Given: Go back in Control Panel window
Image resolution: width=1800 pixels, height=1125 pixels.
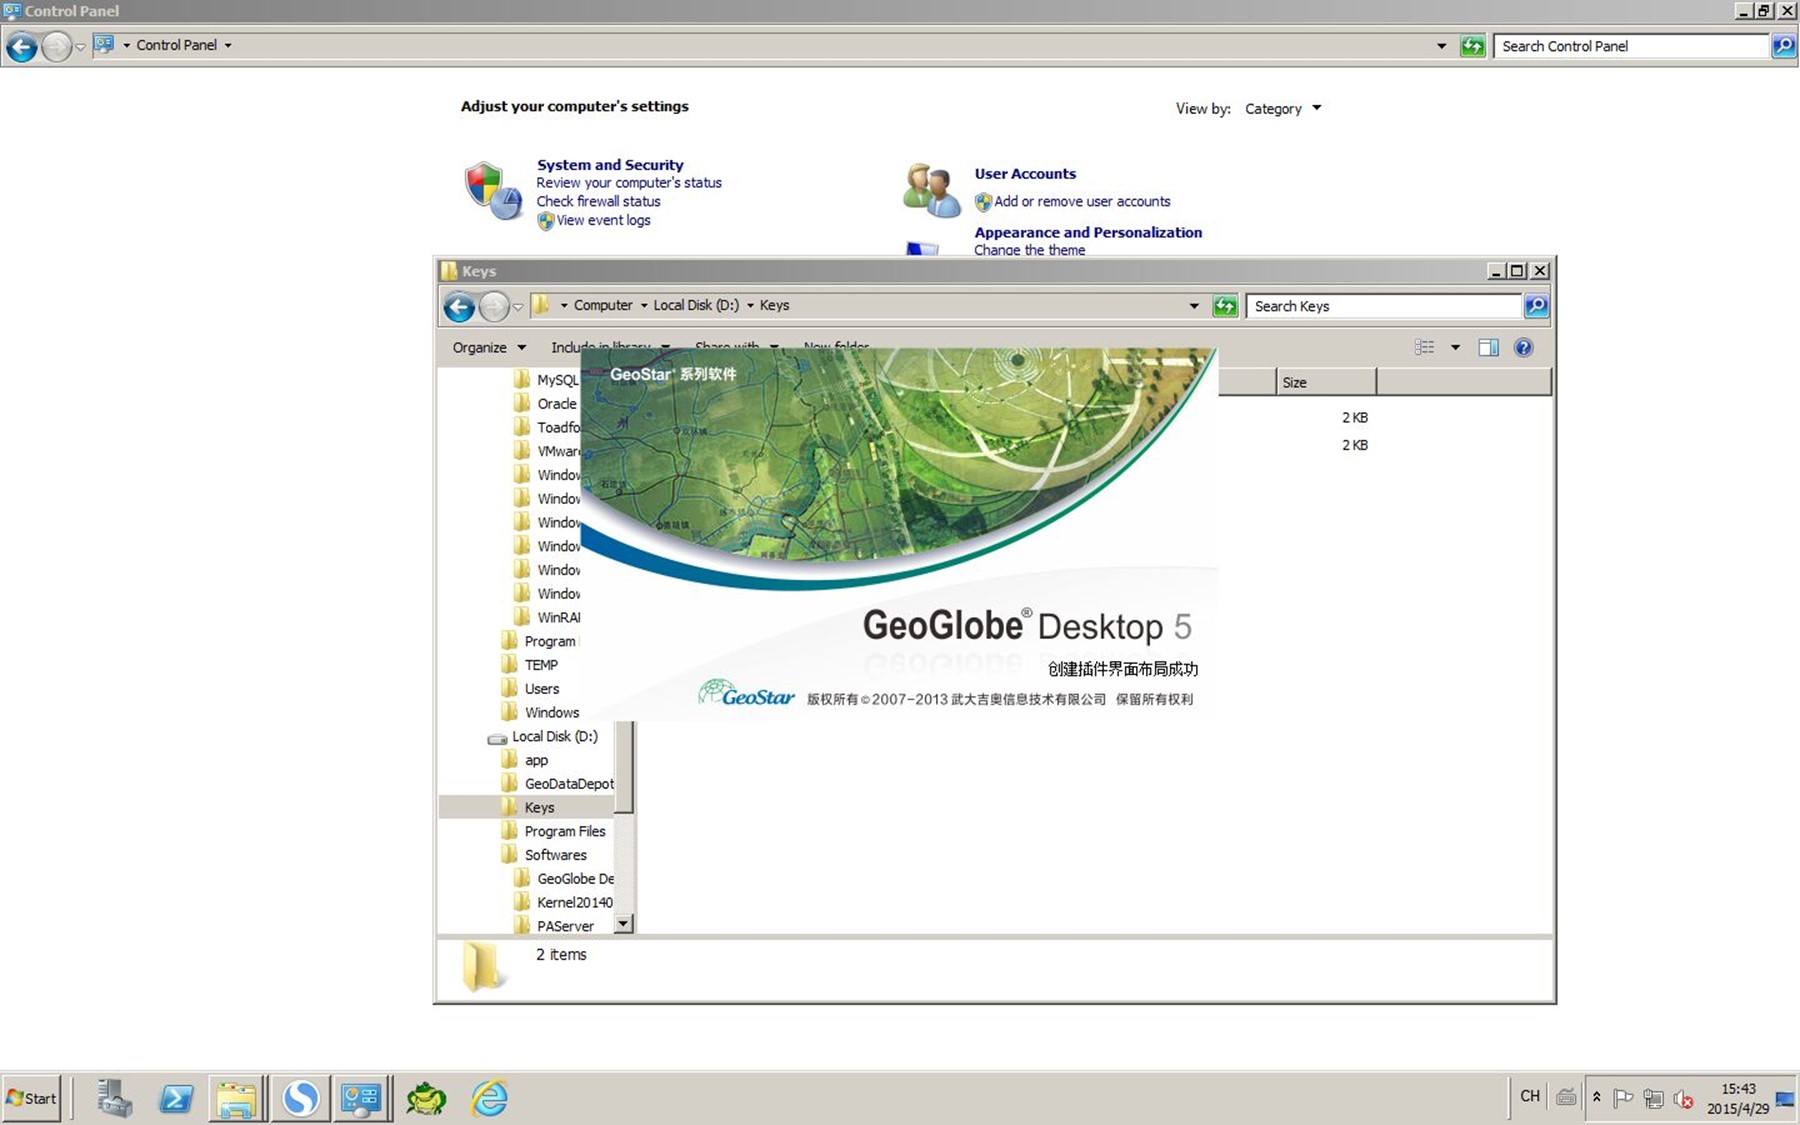Looking at the screenshot, I should click(x=21, y=46).
